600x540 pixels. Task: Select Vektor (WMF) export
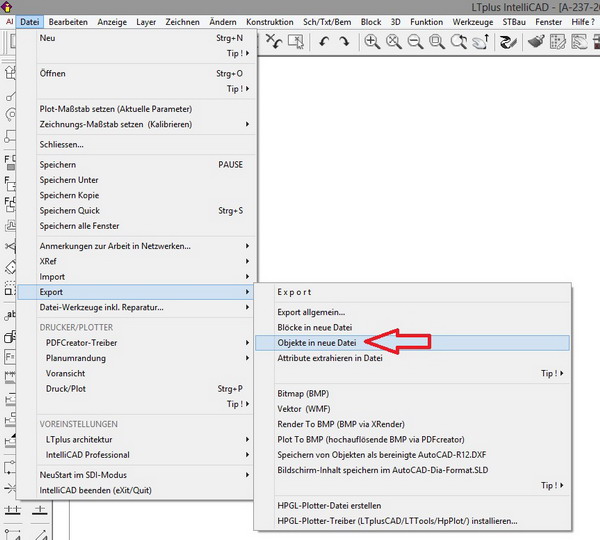412,409
